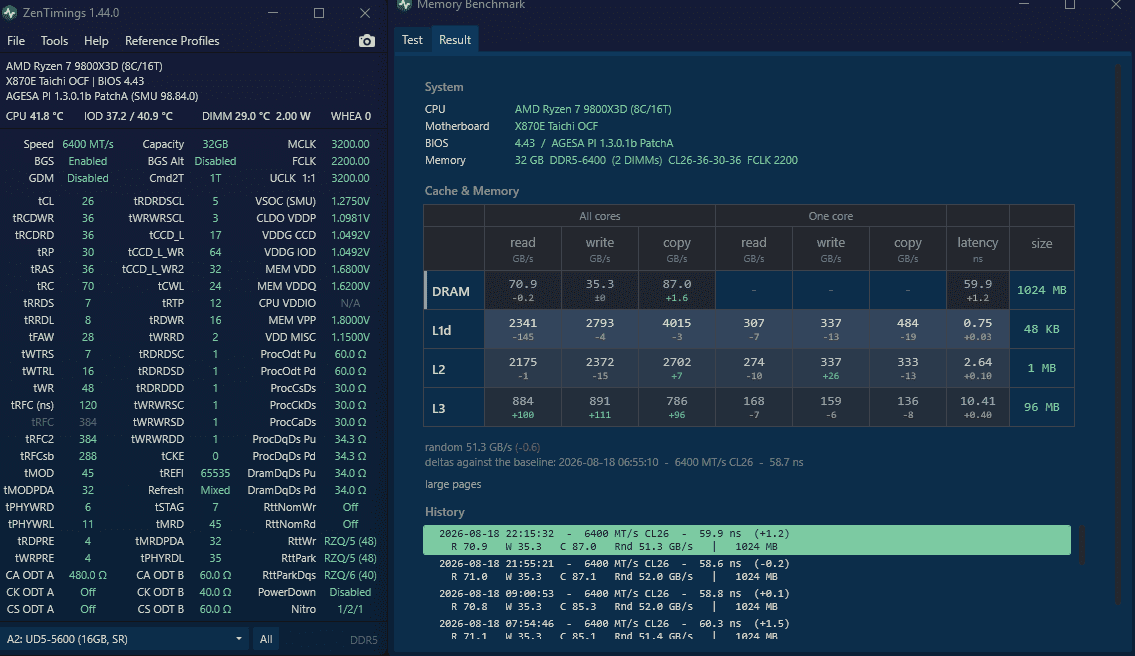1135x656 pixels.
Task: Click the history list scrollbar
Action: click(1082, 544)
